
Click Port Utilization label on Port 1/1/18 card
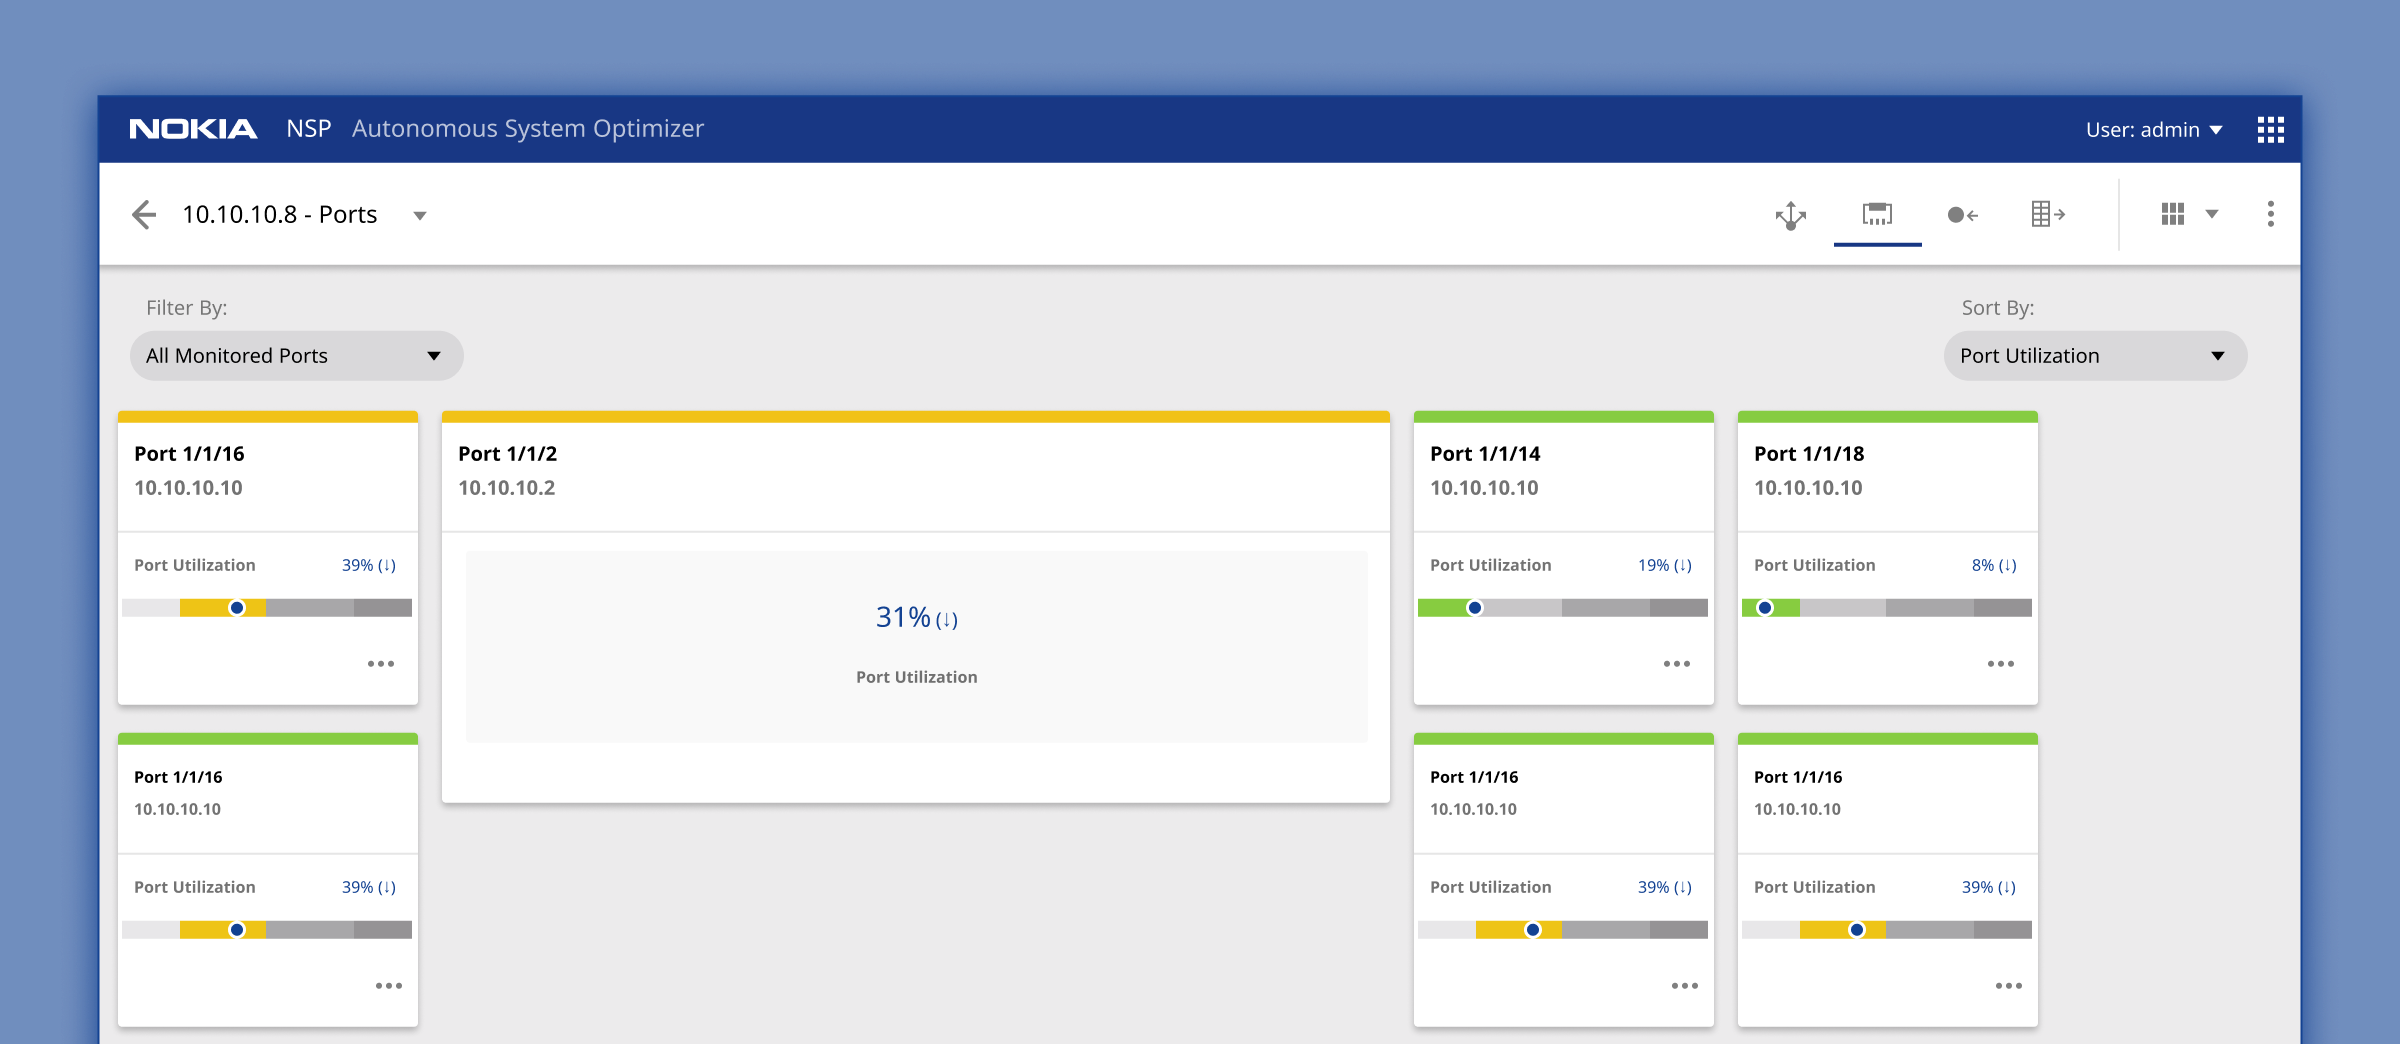tap(1815, 565)
